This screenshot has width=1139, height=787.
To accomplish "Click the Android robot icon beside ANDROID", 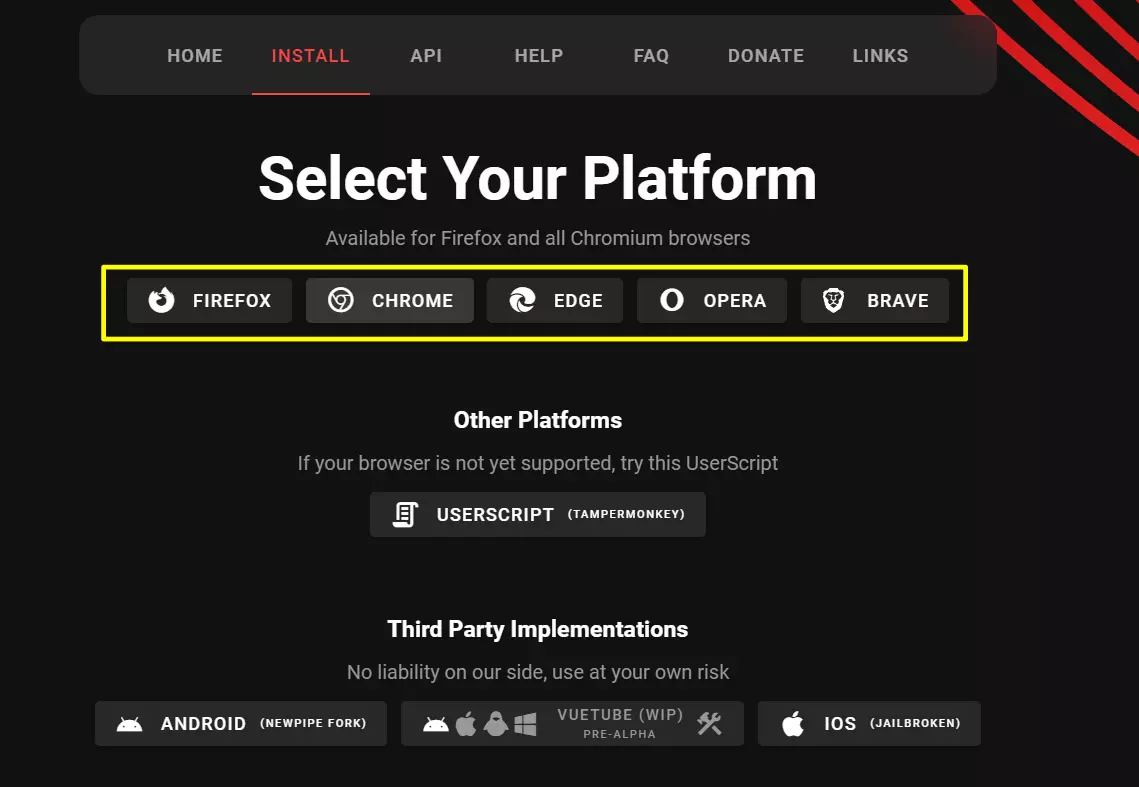I will coord(130,724).
